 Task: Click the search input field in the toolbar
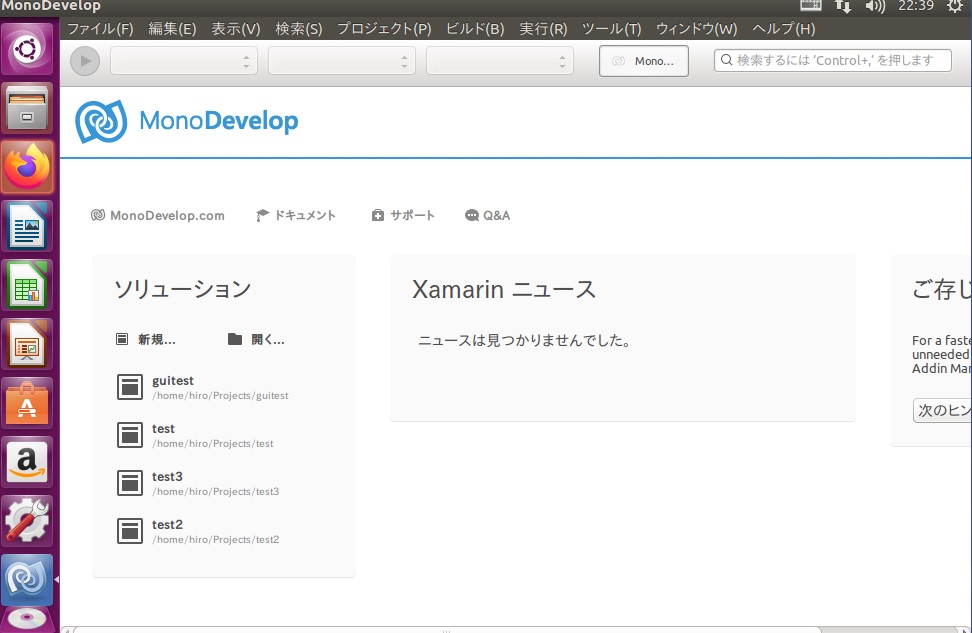point(832,60)
